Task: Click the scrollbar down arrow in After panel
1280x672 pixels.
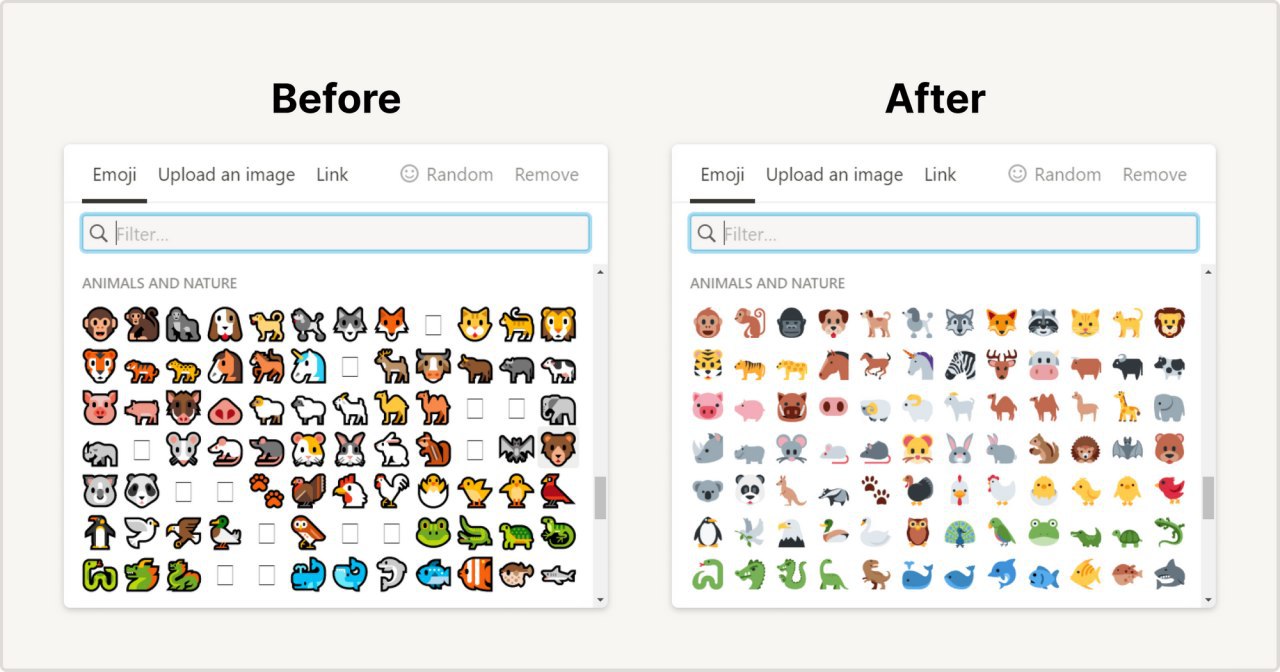Action: point(1208,600)
